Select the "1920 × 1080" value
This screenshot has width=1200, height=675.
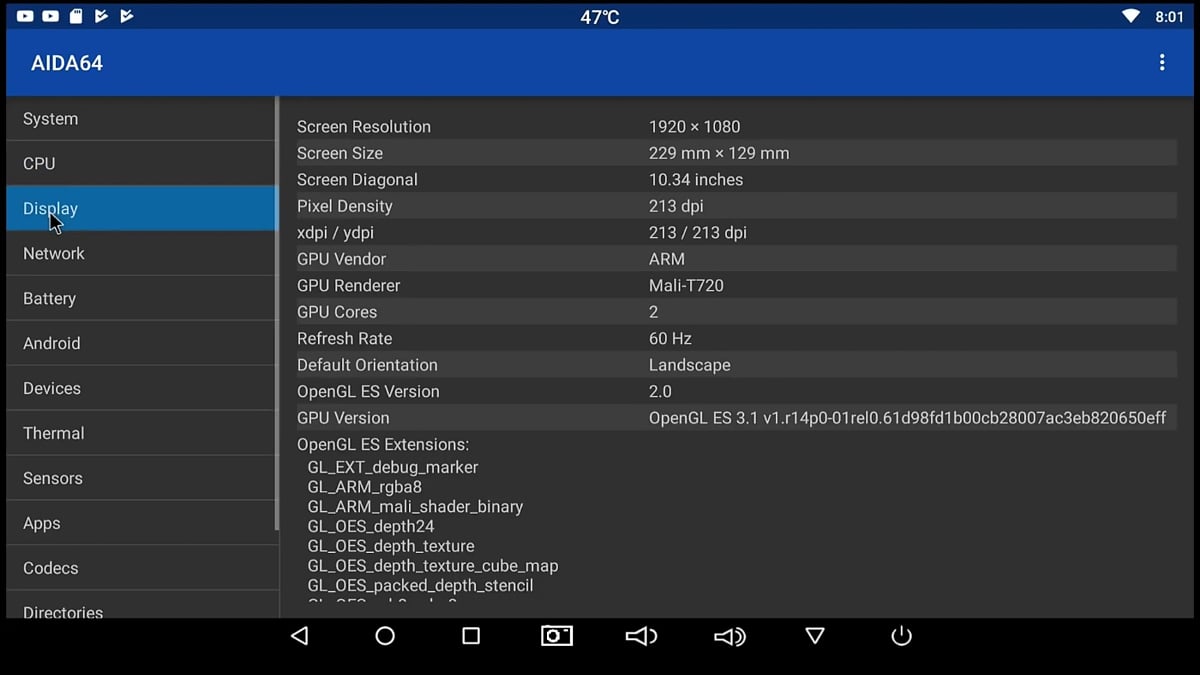pyautogui.click(x=695, y=127)
